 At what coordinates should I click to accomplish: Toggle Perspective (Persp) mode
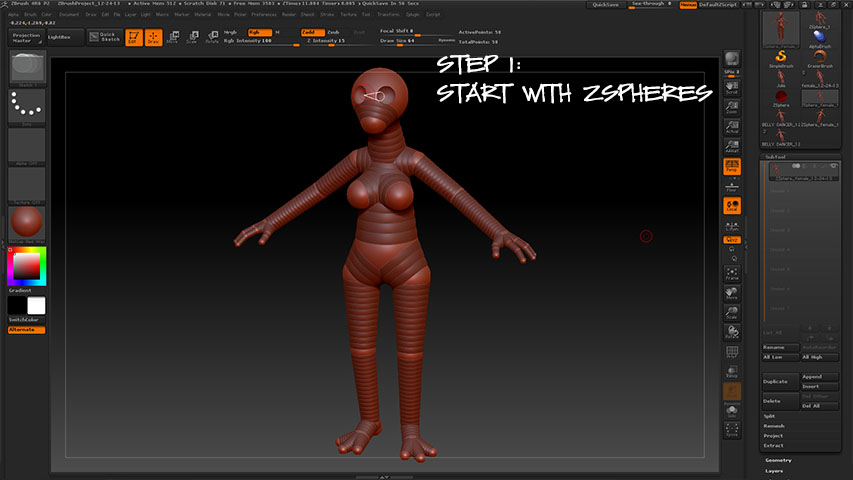(732, 166)
